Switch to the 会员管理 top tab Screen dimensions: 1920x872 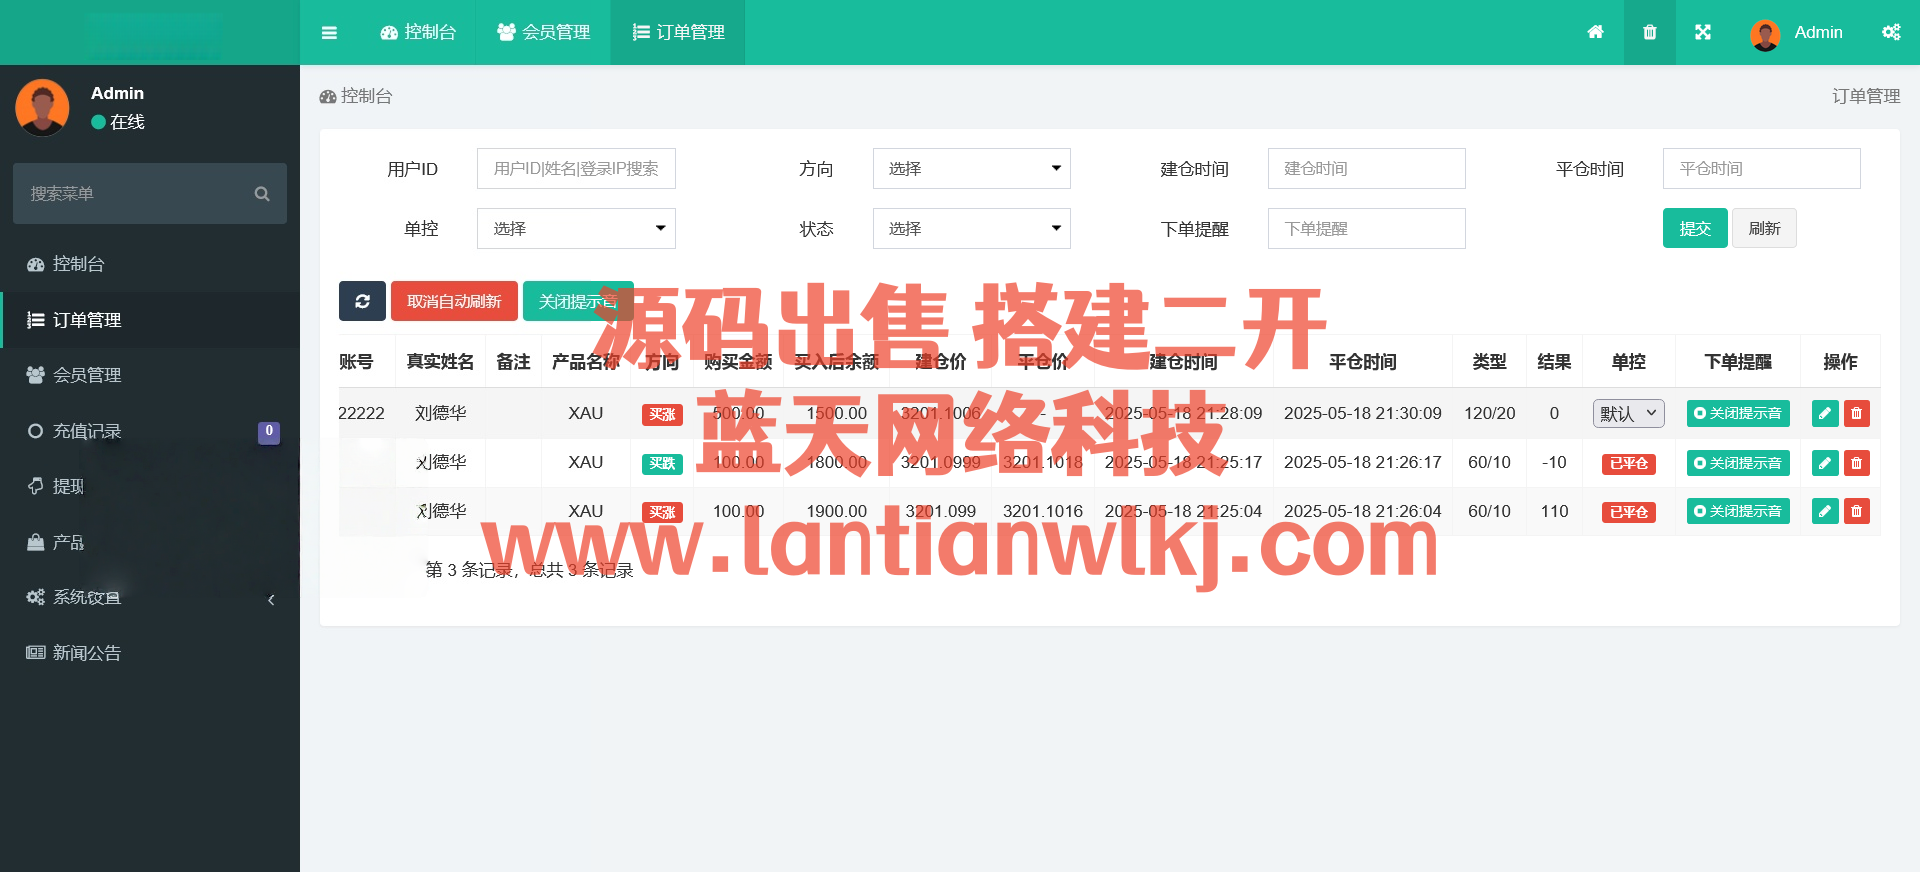(544, 33)
